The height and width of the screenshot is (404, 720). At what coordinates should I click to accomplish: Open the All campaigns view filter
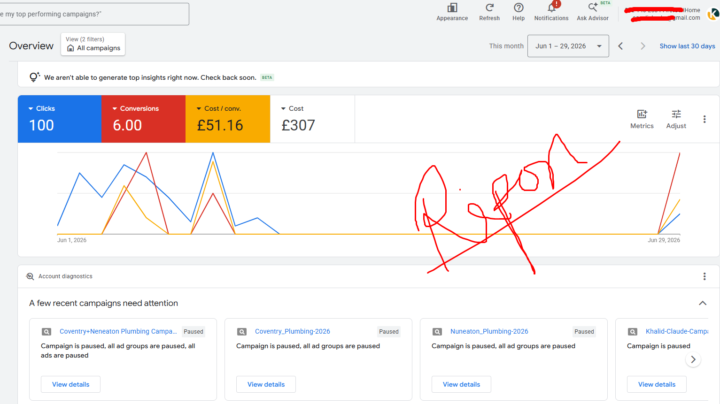point(93,44)
